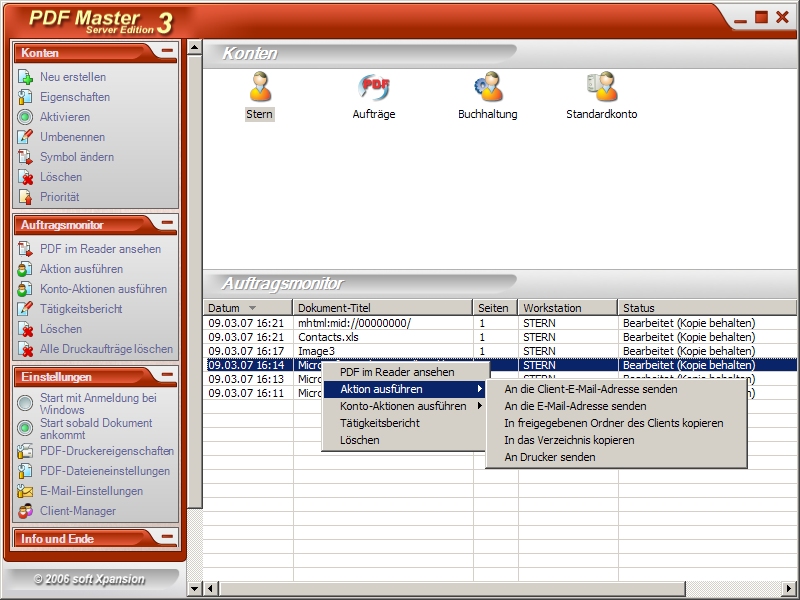Click the sidebar scrollbar down arrow
This screenshot has width=800, height=600.
pos(194,588)
